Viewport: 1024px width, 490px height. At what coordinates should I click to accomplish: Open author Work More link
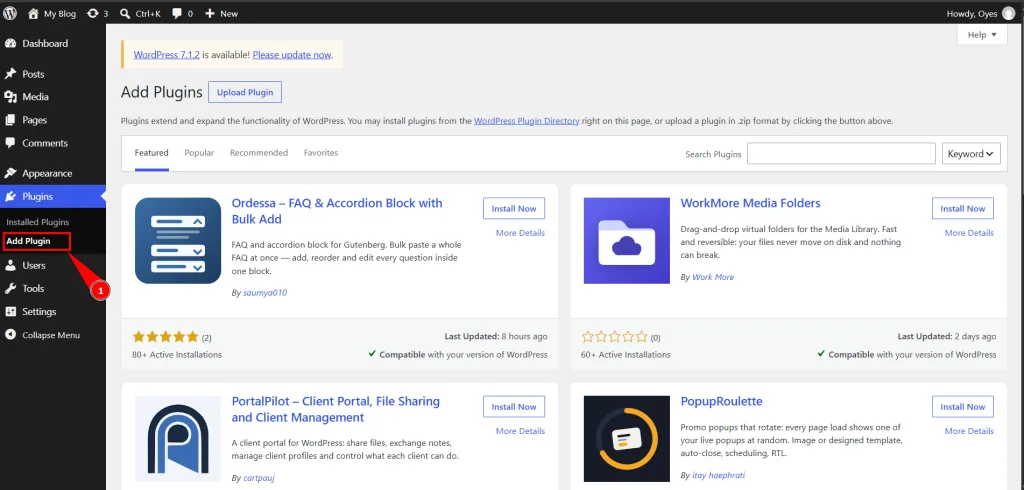[712, 277]
